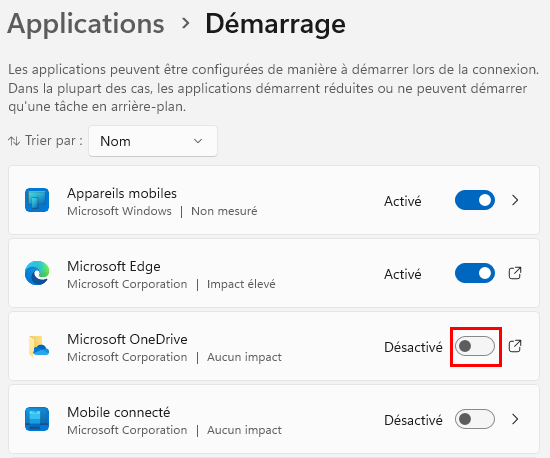The width and height of the screenshot is (550, 458).
Task: Open external link icon for Microsoft OneDrive
Action: (515, 346)
